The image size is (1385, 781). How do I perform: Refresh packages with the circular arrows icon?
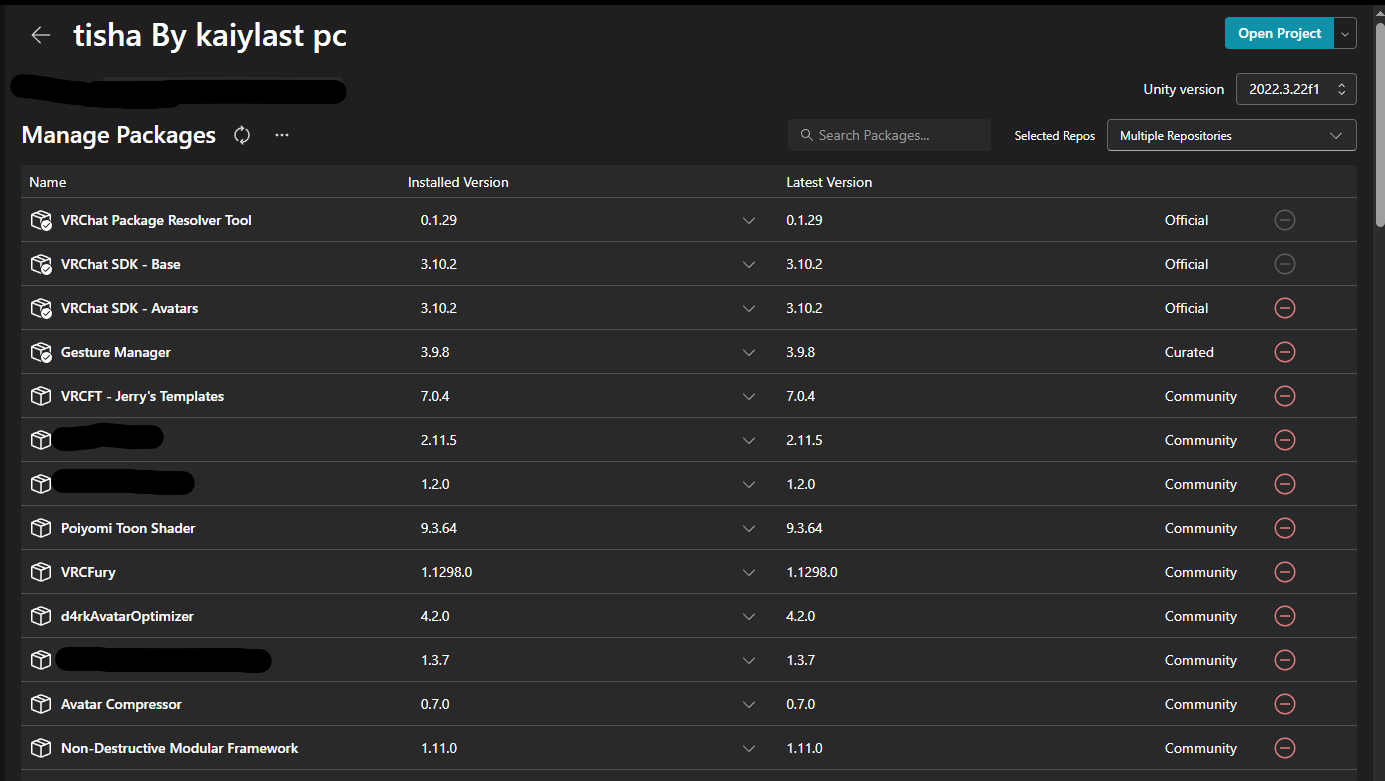242,135
